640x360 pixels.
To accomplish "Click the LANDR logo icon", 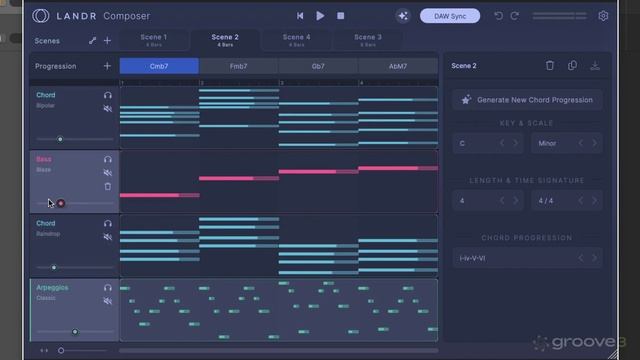I will click(41, 16).
